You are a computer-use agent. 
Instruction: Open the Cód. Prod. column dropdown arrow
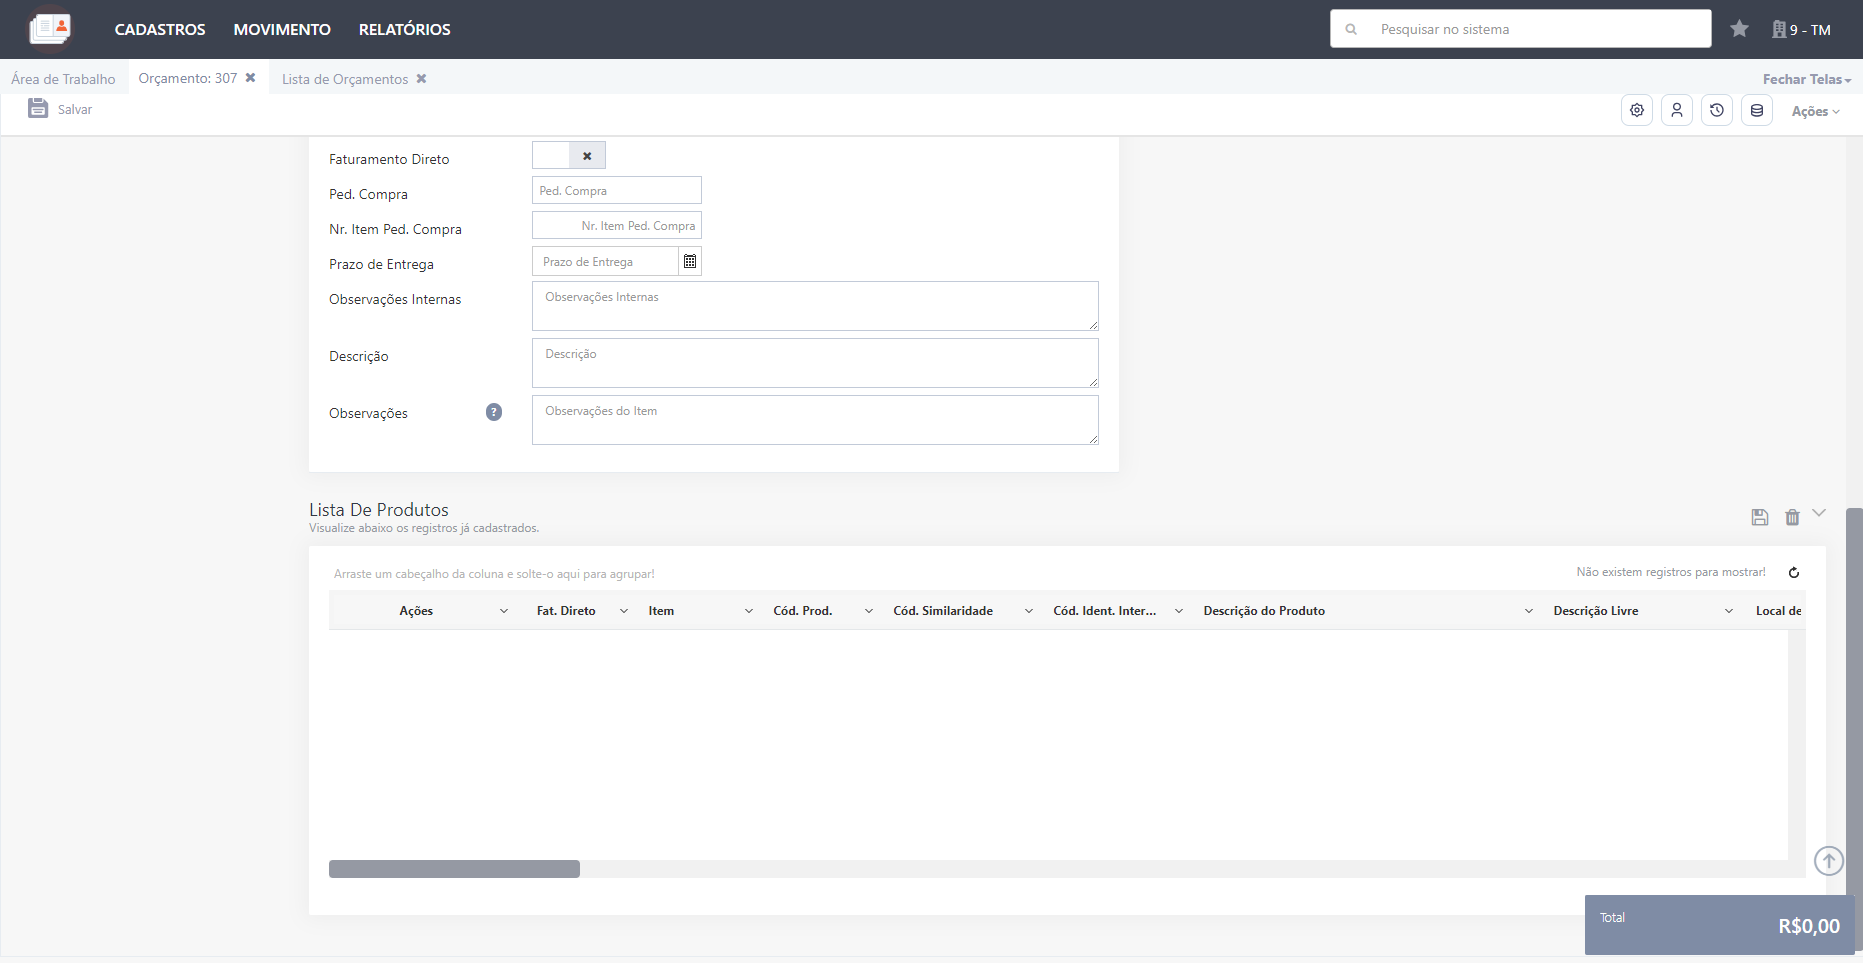869,611
